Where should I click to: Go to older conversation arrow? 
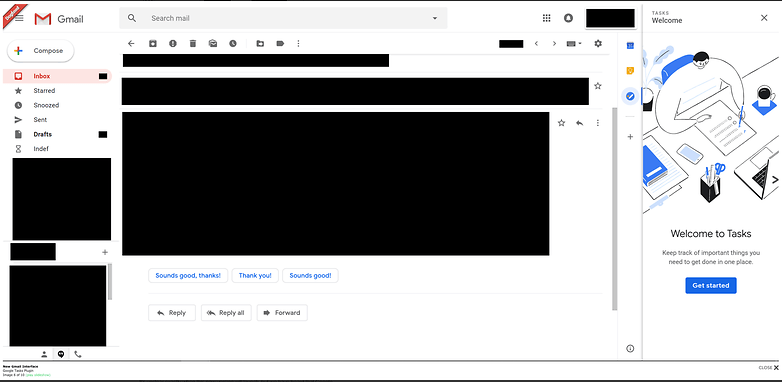click(x=554, y=44)
